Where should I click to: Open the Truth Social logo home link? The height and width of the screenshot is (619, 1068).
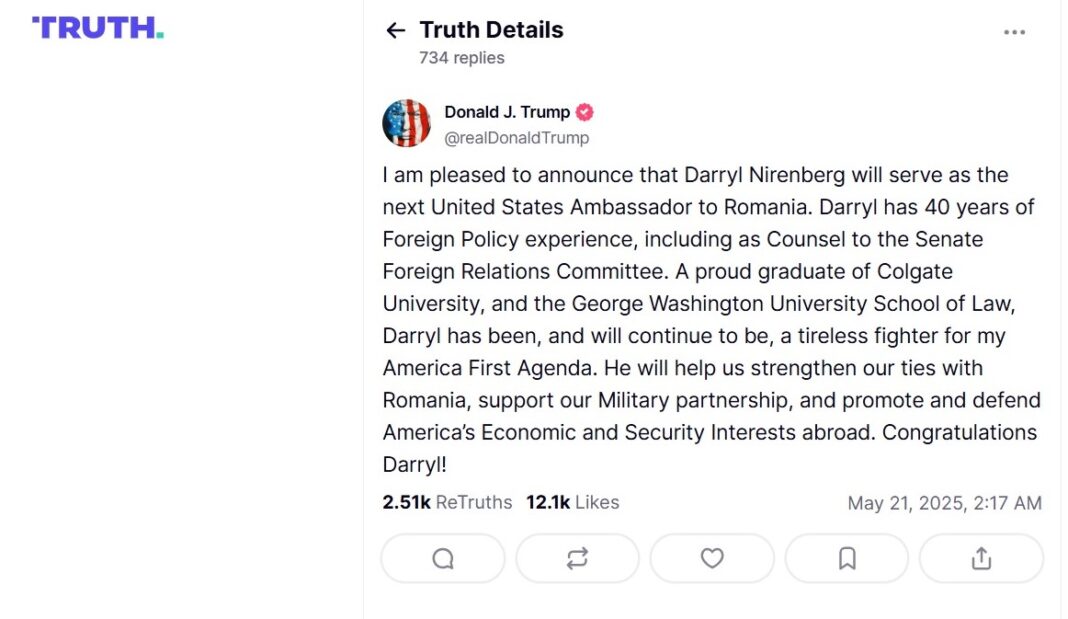(98, 28)
